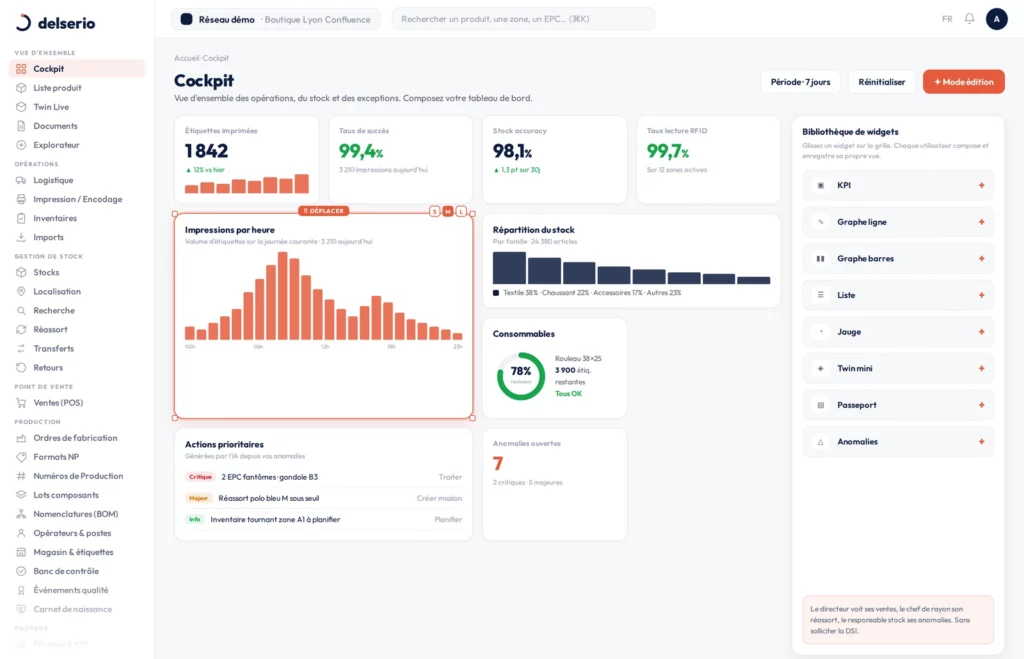Click the Logistique truck icon
The width and height of the screenshot is (1024, 659).
pos(21,180)
